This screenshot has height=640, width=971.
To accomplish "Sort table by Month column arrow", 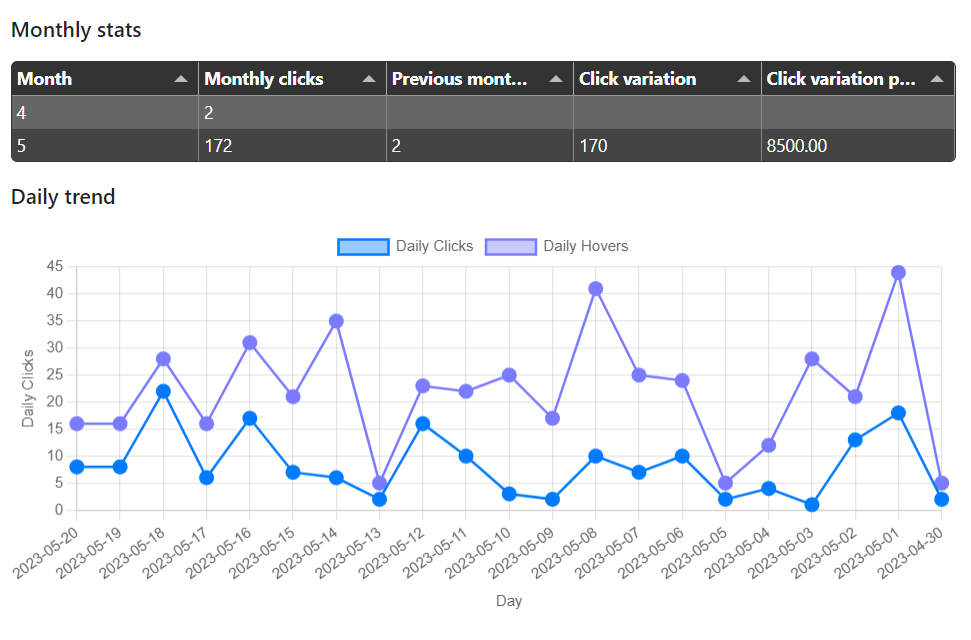I will (181, 79).
